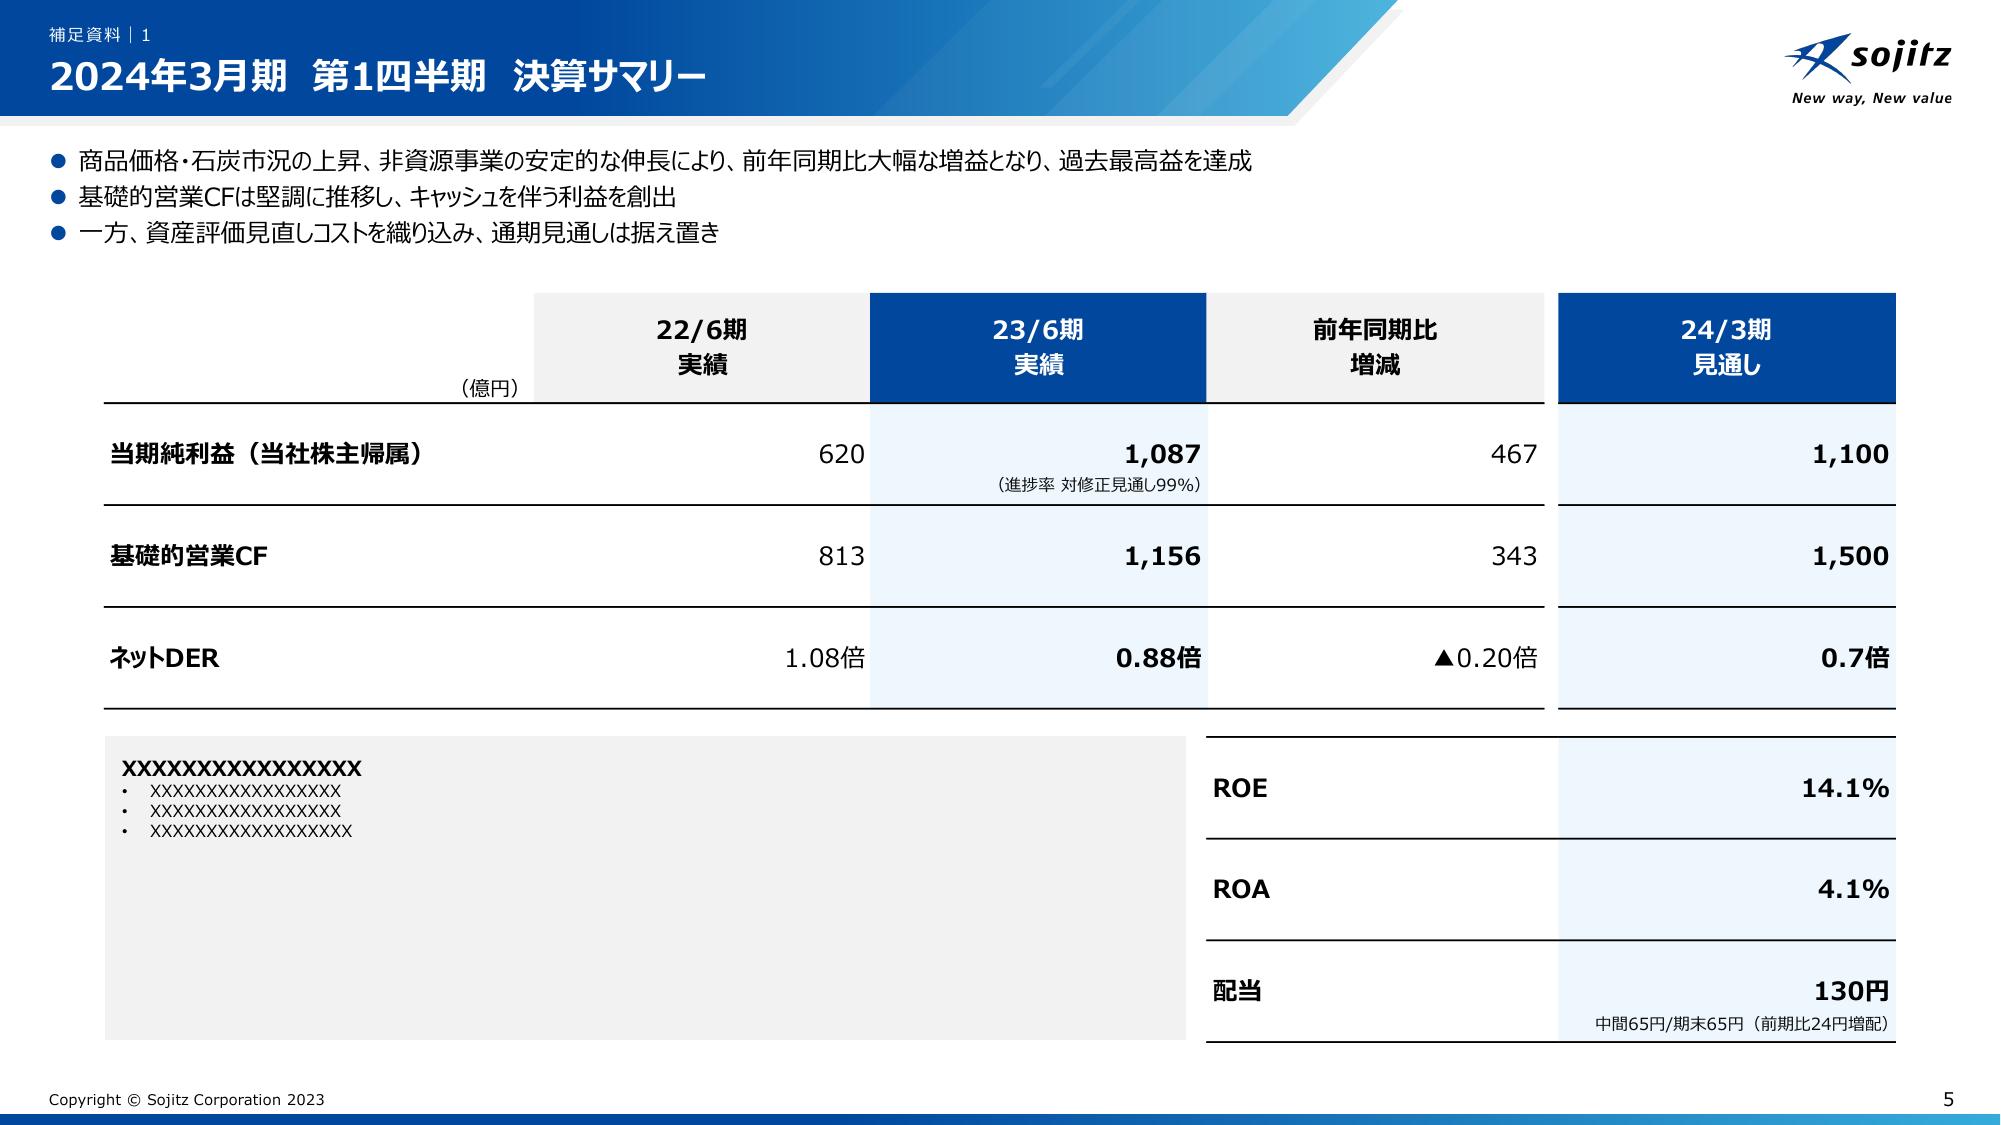Click the 1,087 net profit value
2001x1125 pixels.
(x=1162, y=455)
